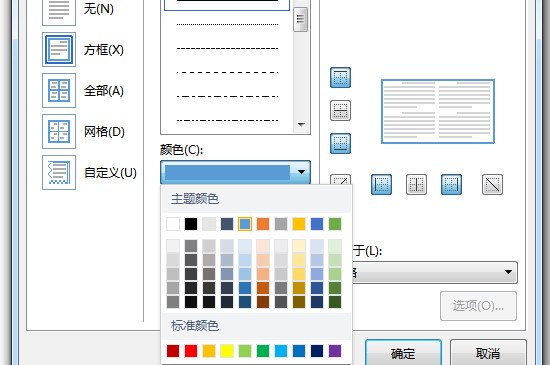This screenshot has width=550, height=365.
Task: Toggle the inside vertical border button
Action: tap(416, 184)
